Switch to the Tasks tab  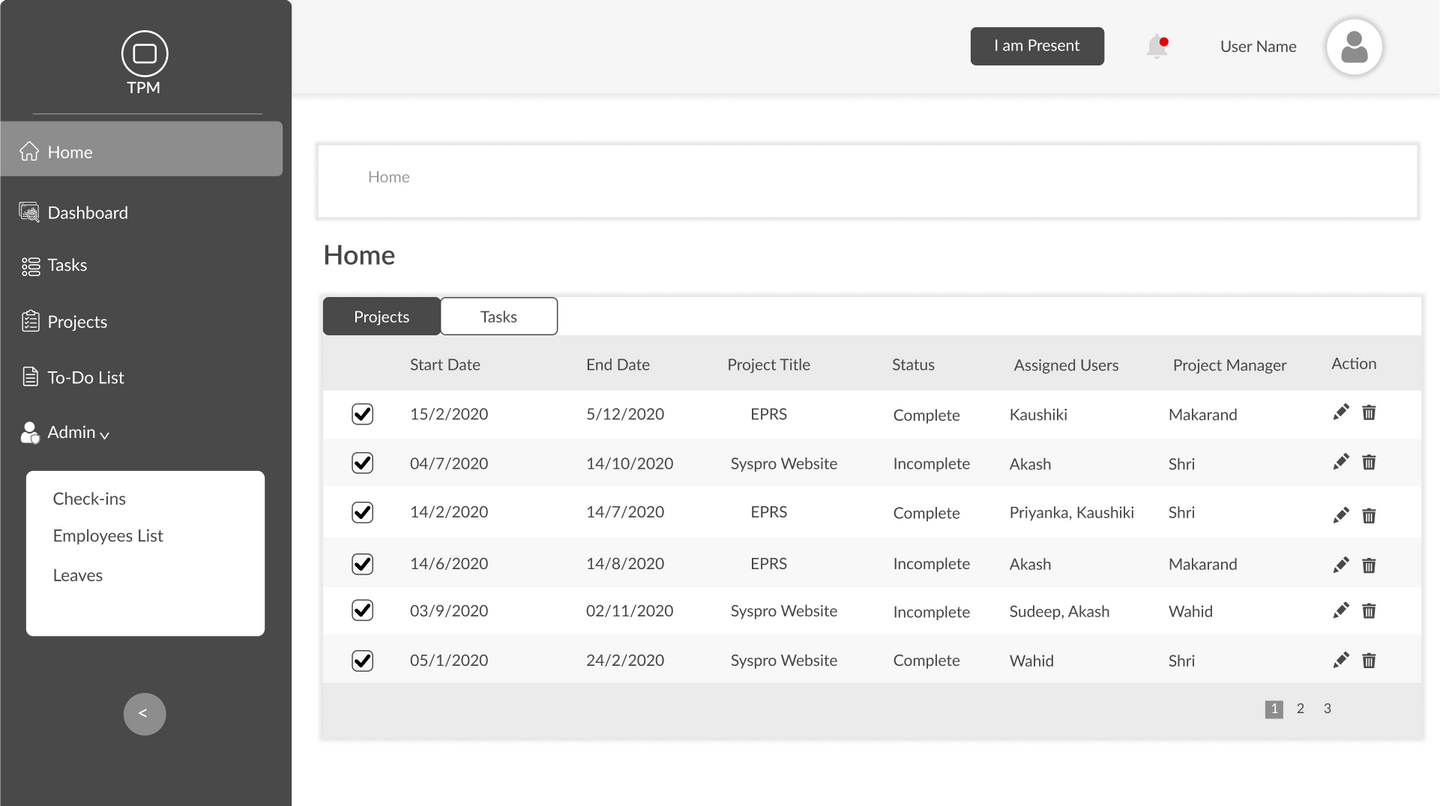(x=499, y=316)
